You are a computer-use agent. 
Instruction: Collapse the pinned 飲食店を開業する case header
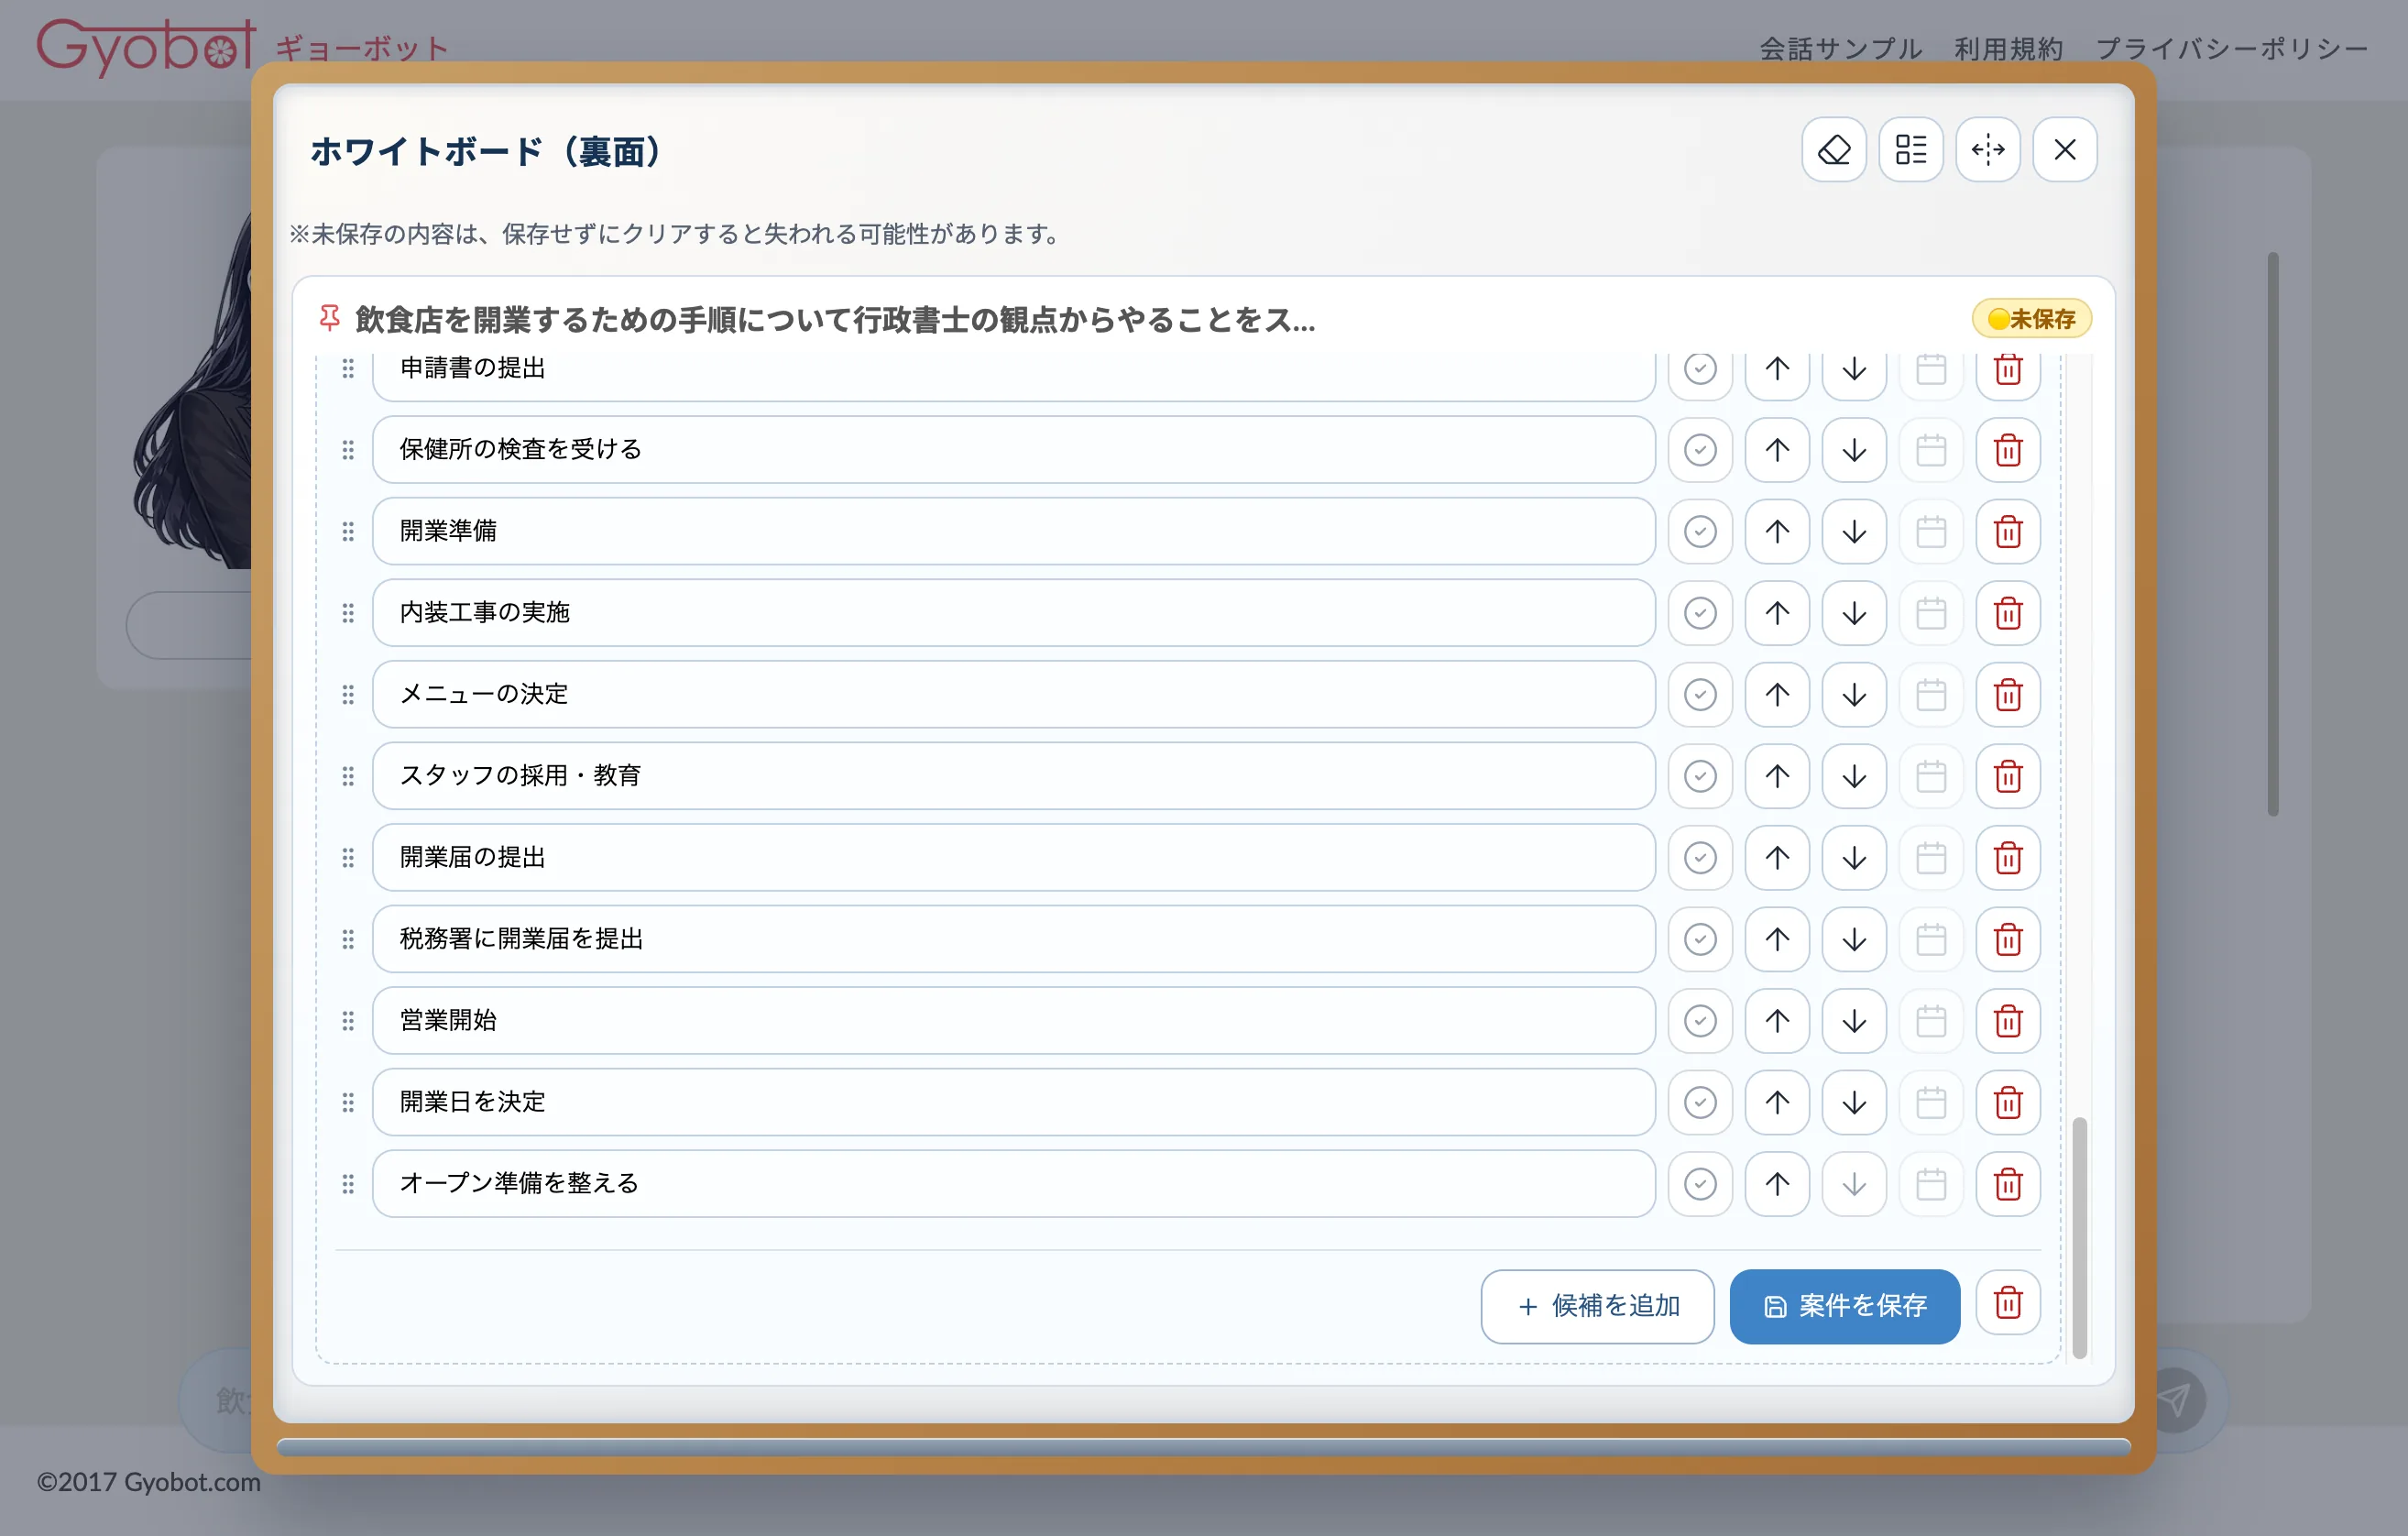(834, 320)
